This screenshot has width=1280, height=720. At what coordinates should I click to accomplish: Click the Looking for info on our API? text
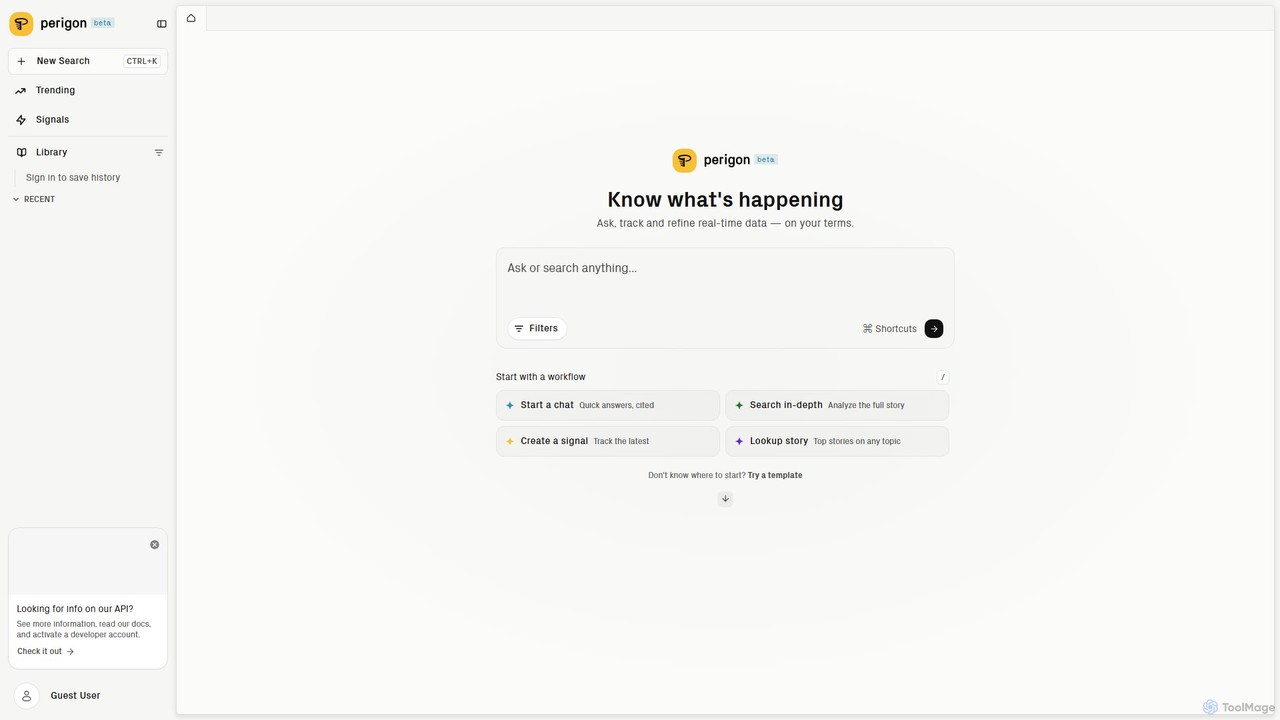[x=75, y=609]
